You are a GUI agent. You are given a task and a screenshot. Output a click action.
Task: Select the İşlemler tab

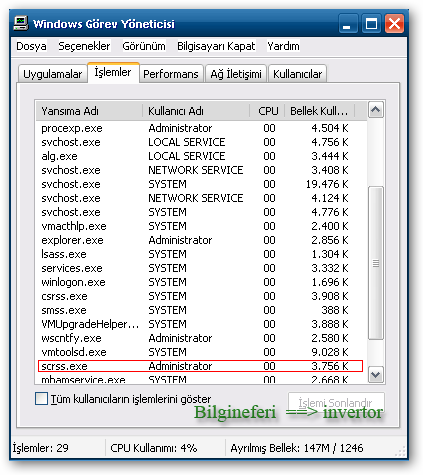113,72
